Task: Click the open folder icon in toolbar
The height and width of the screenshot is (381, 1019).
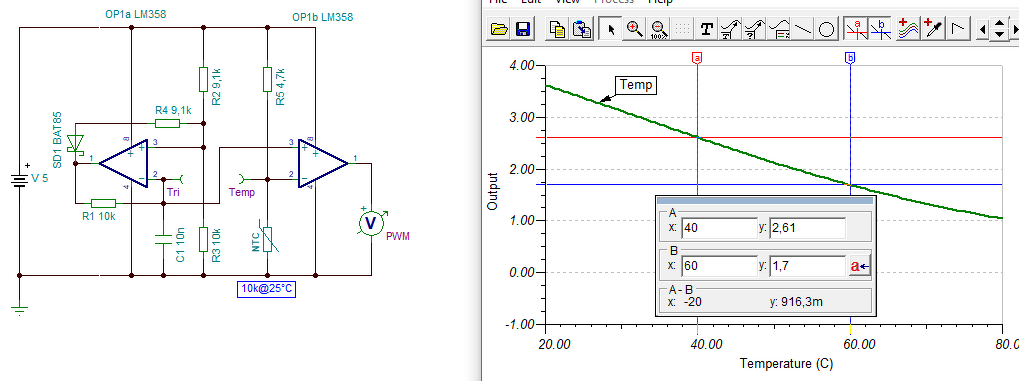Action: pos(499,29)
